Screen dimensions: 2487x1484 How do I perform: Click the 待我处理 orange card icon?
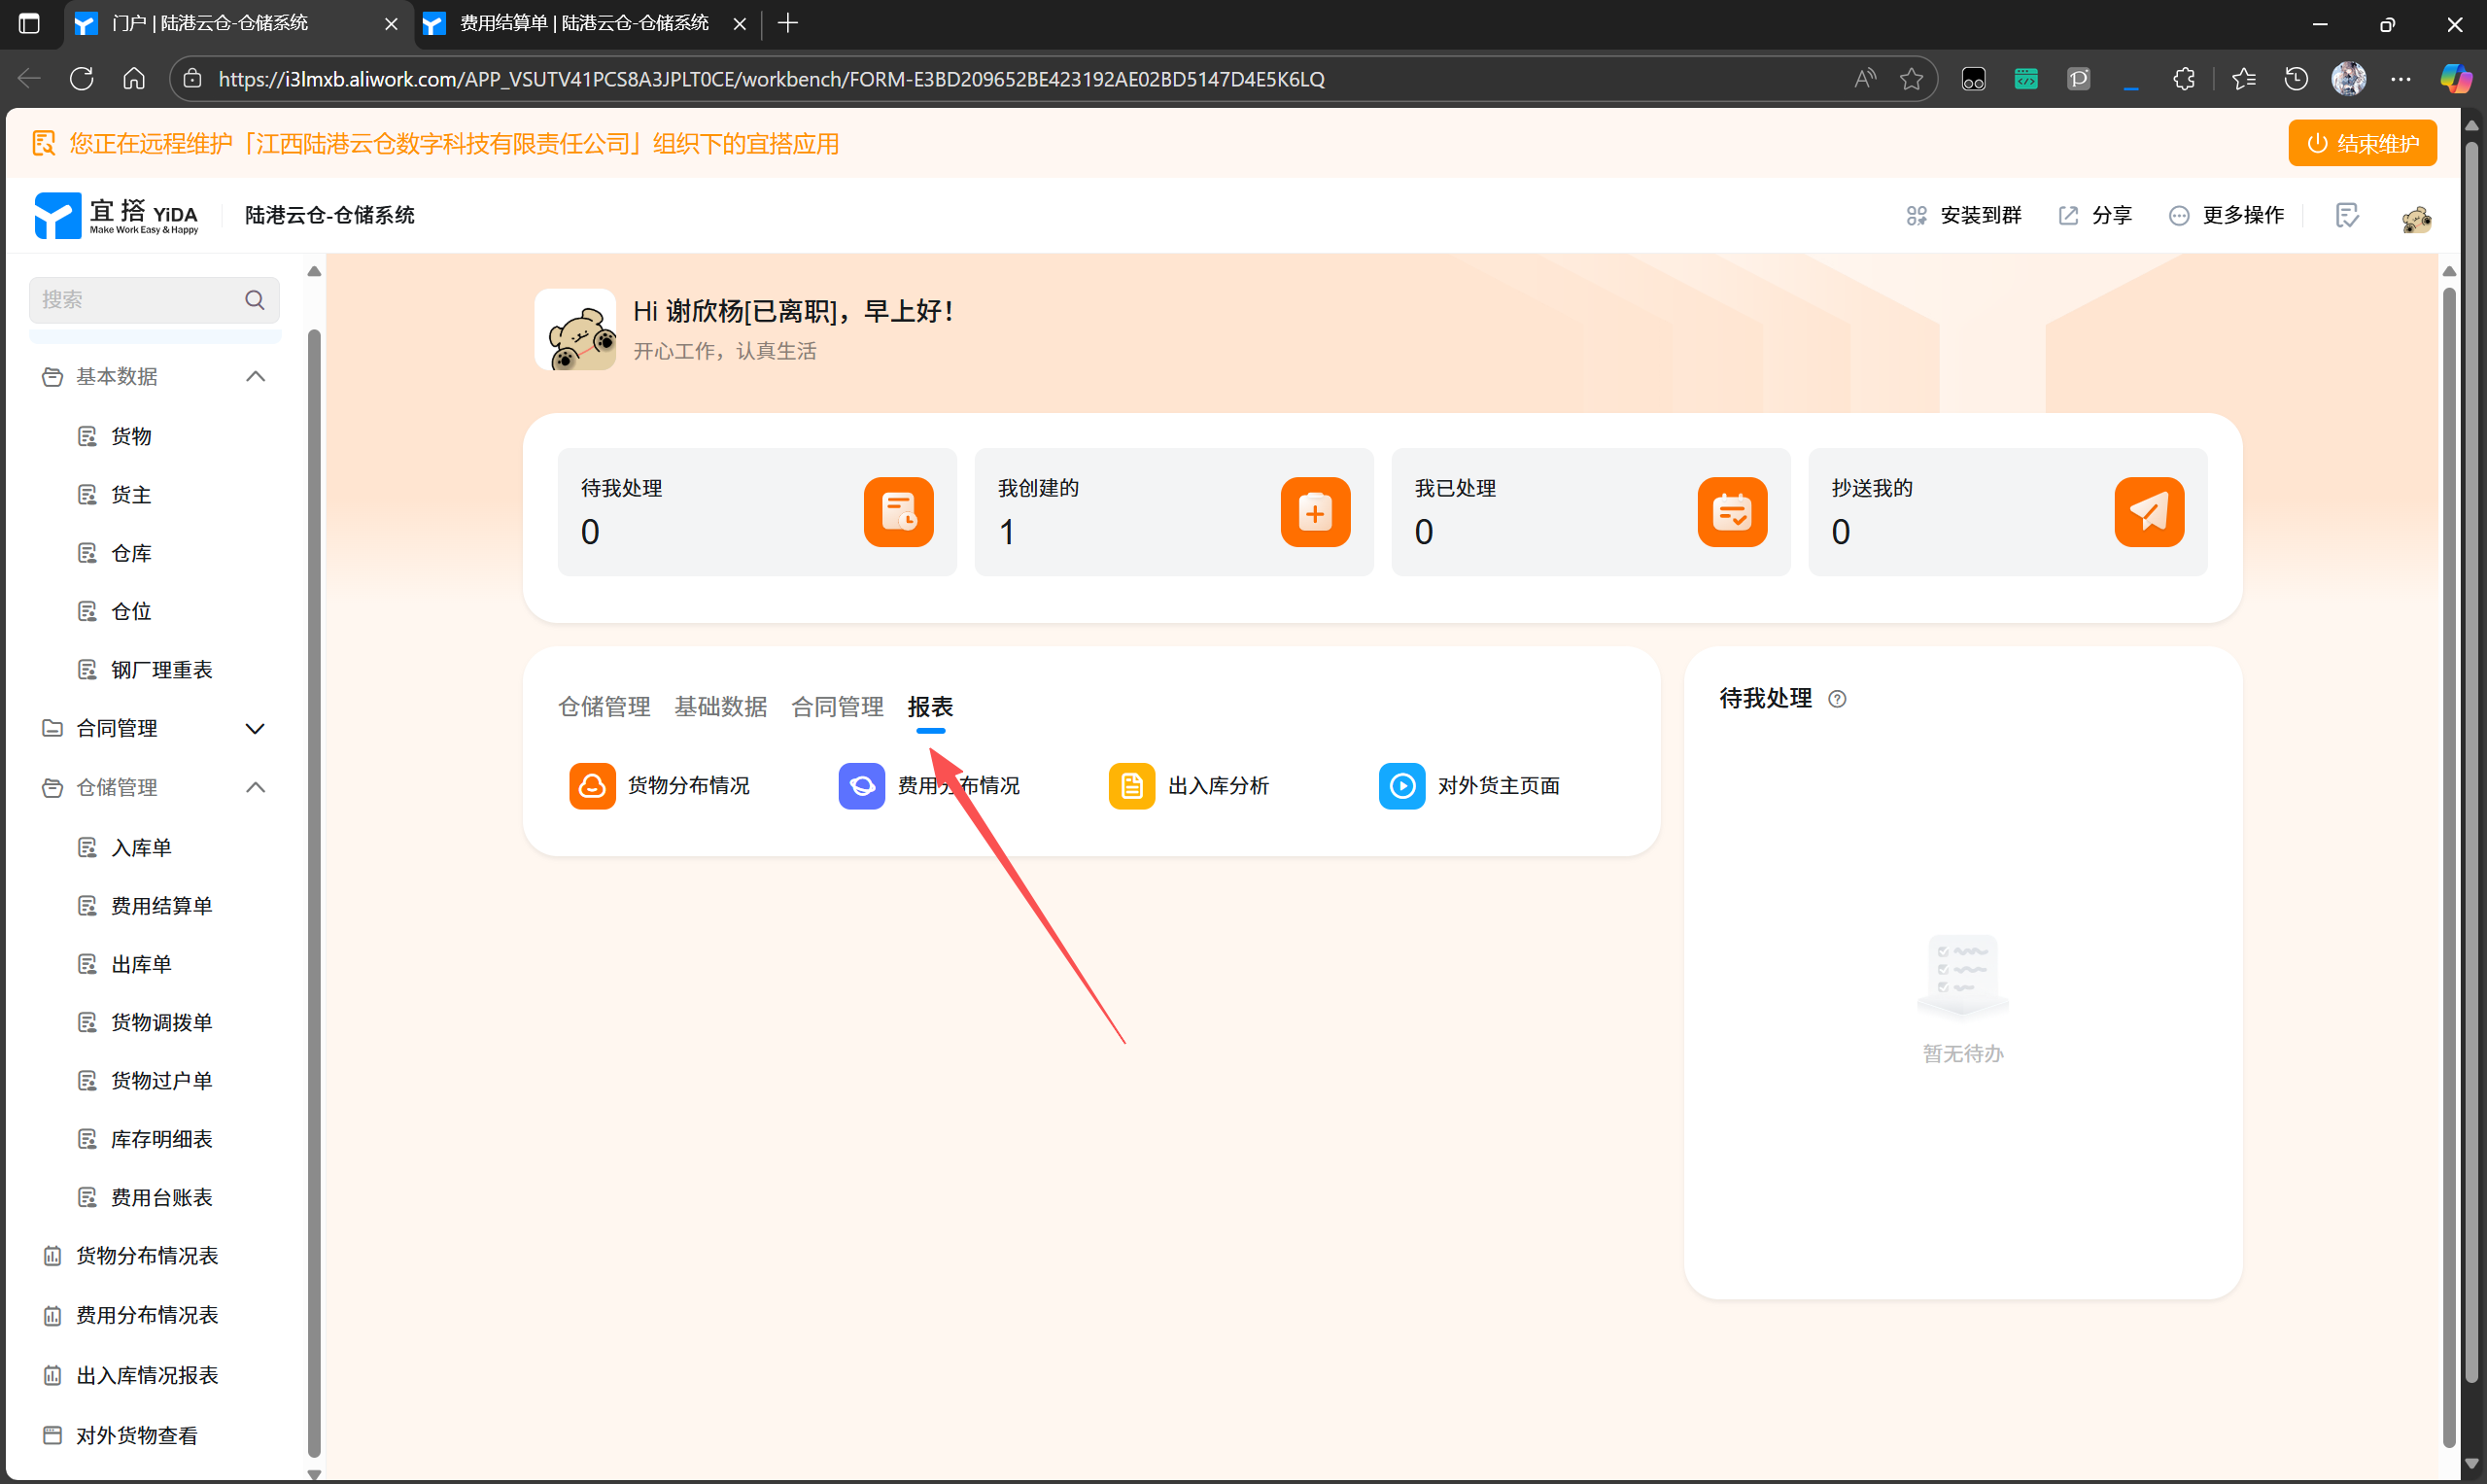898,512
